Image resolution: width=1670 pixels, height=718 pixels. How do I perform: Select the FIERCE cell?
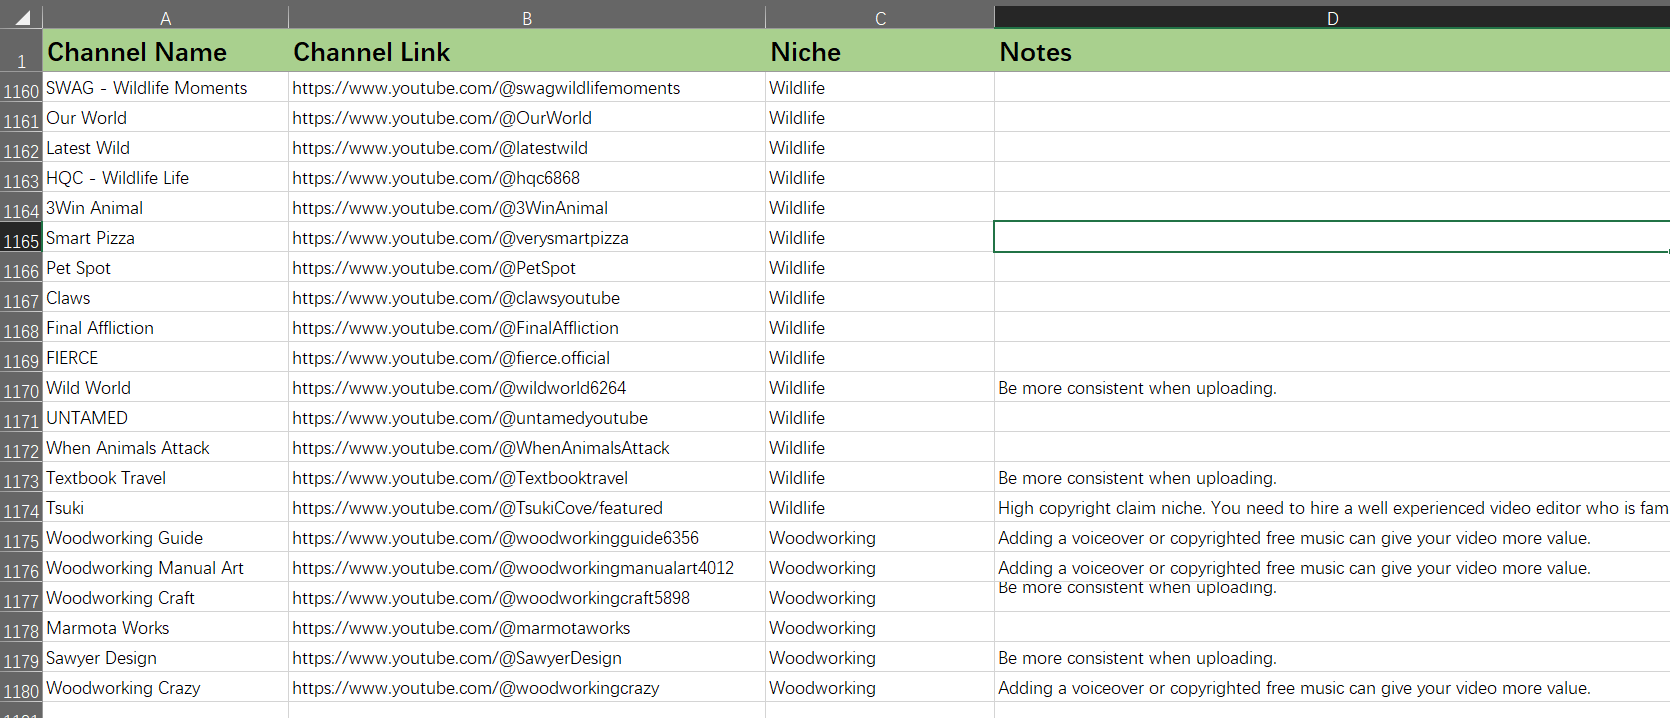click(x=165, y=357)
